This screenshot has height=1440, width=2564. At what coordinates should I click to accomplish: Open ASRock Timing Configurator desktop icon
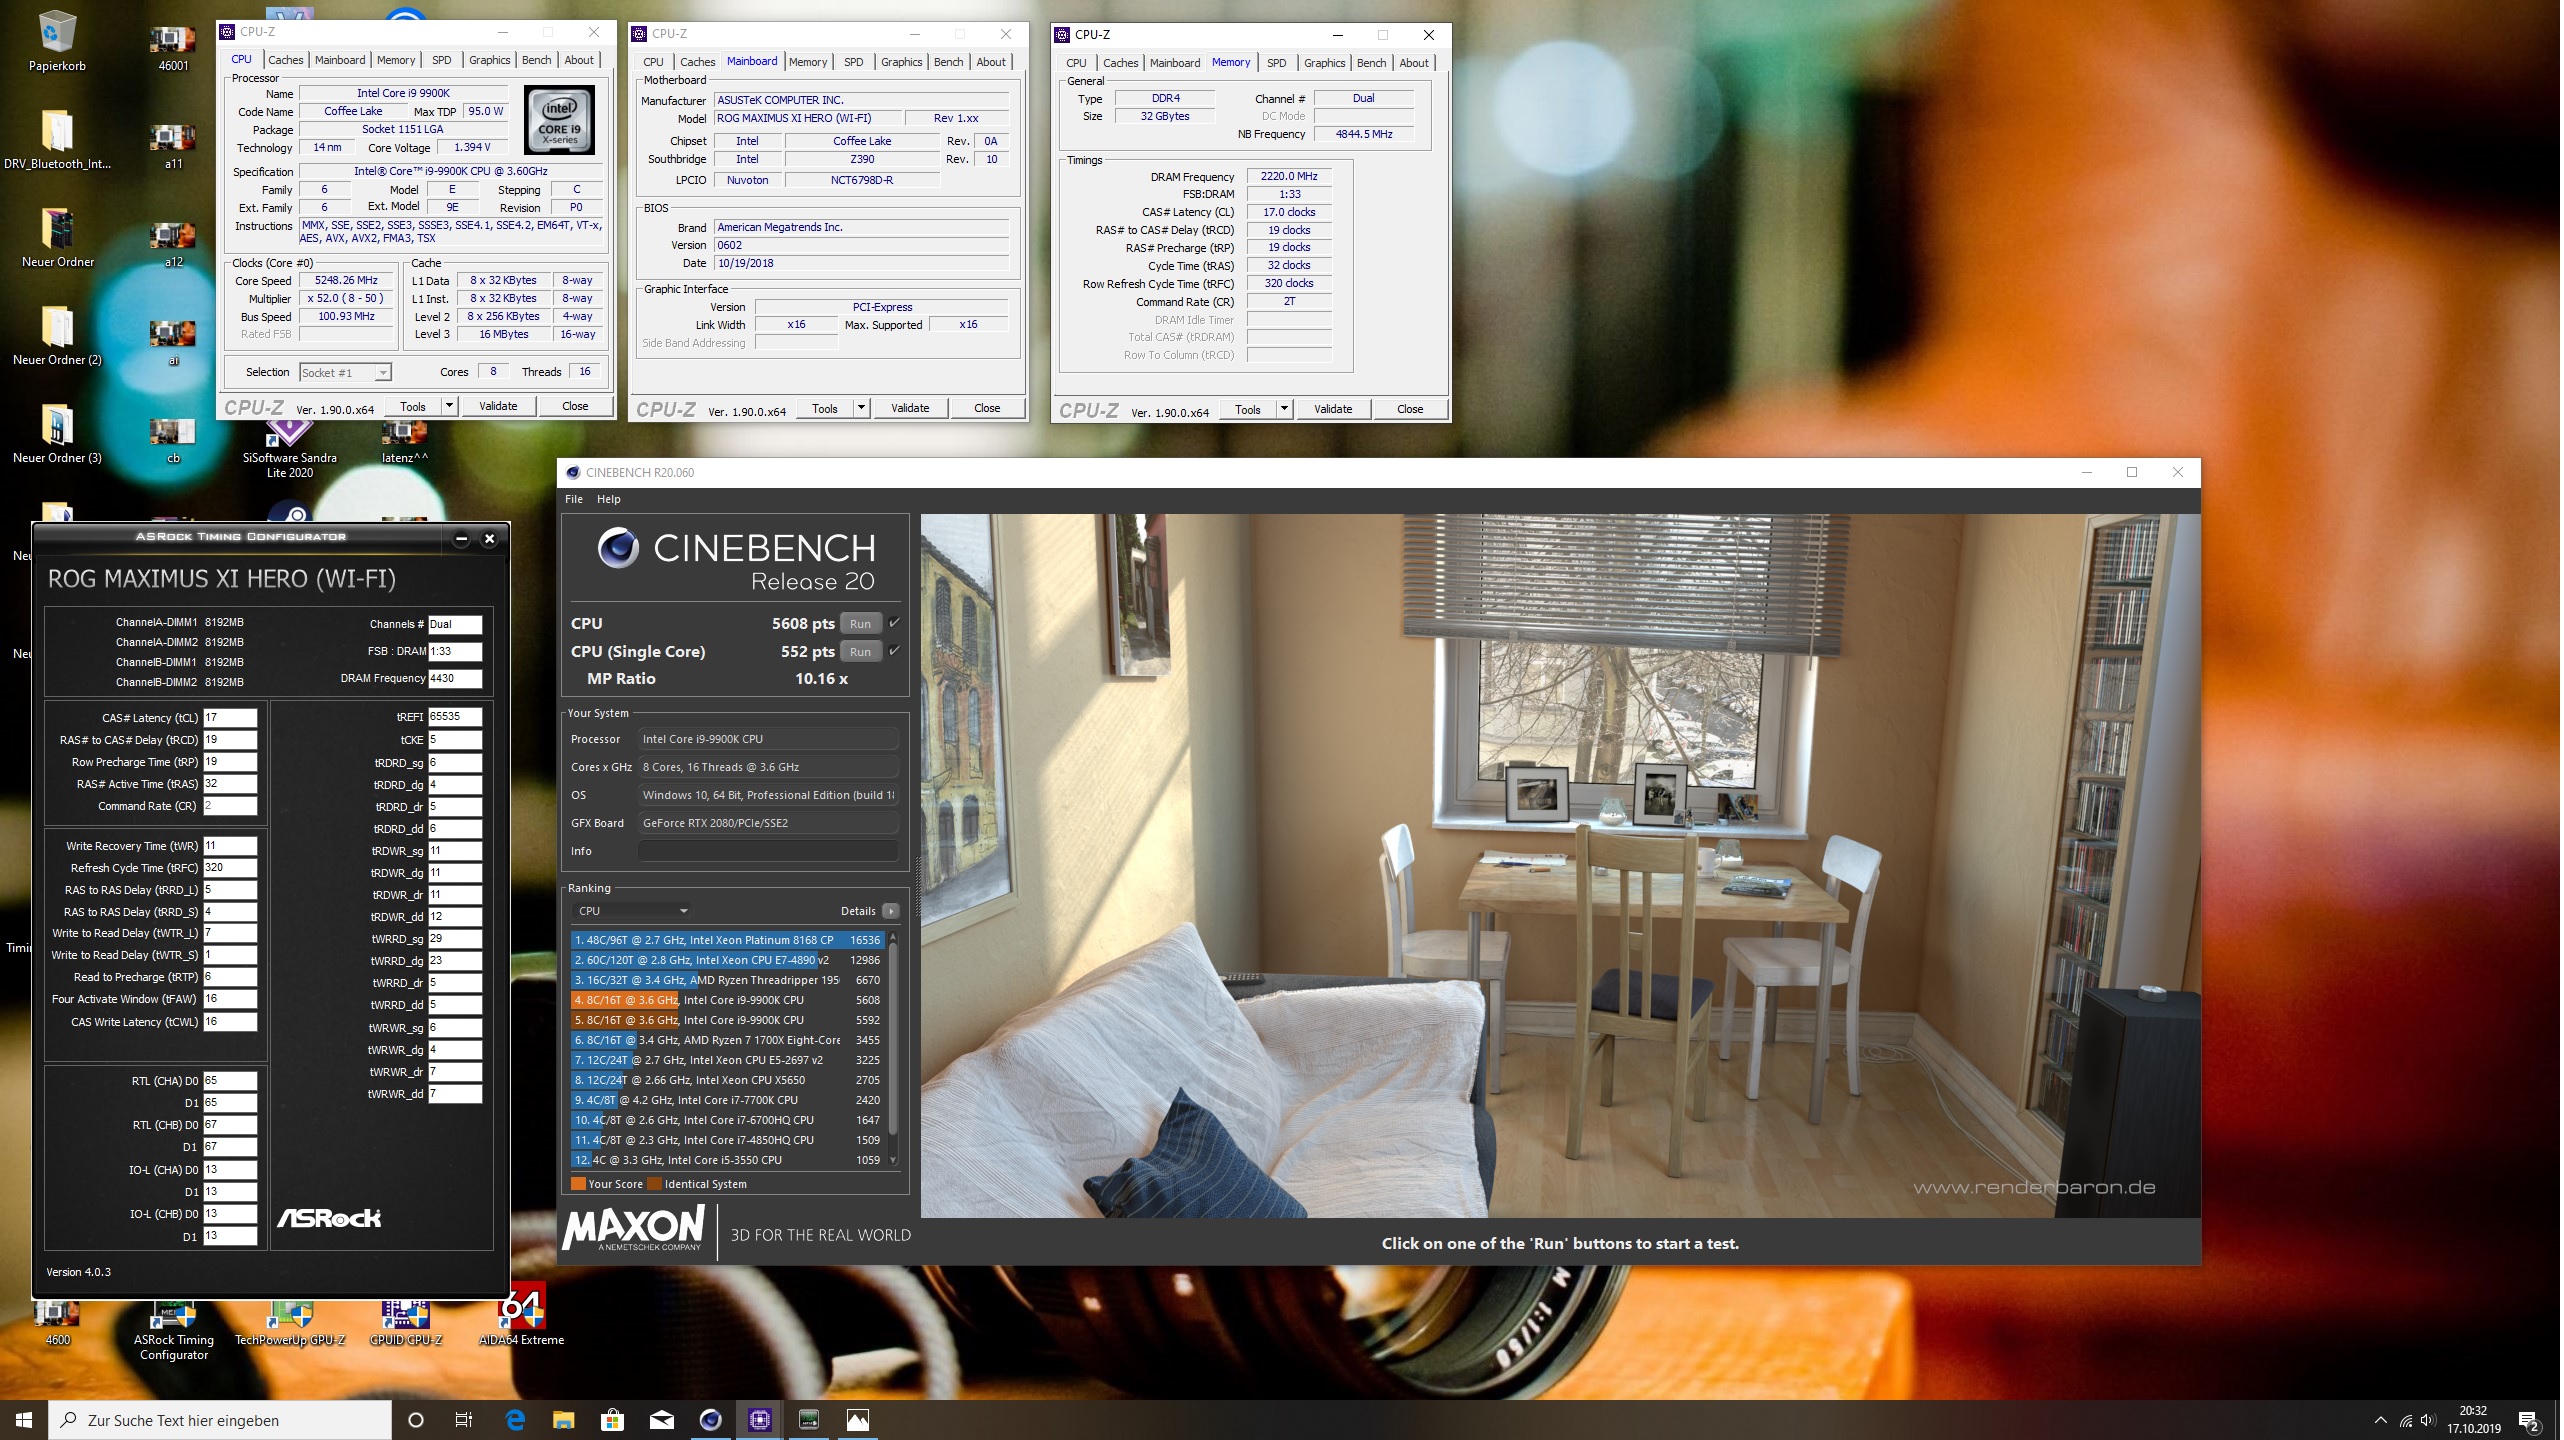(x=174, y=1314)
